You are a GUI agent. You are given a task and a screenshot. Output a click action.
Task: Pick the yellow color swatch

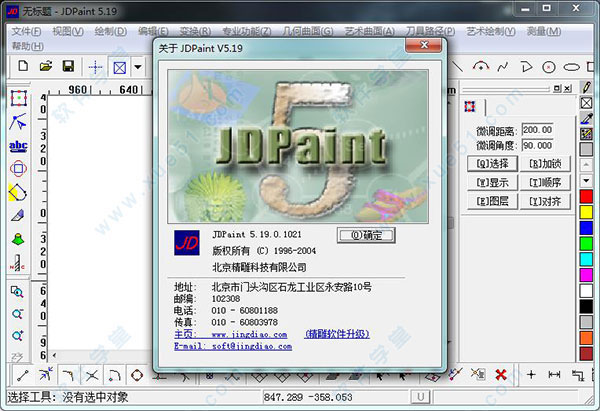coord(586,212)
